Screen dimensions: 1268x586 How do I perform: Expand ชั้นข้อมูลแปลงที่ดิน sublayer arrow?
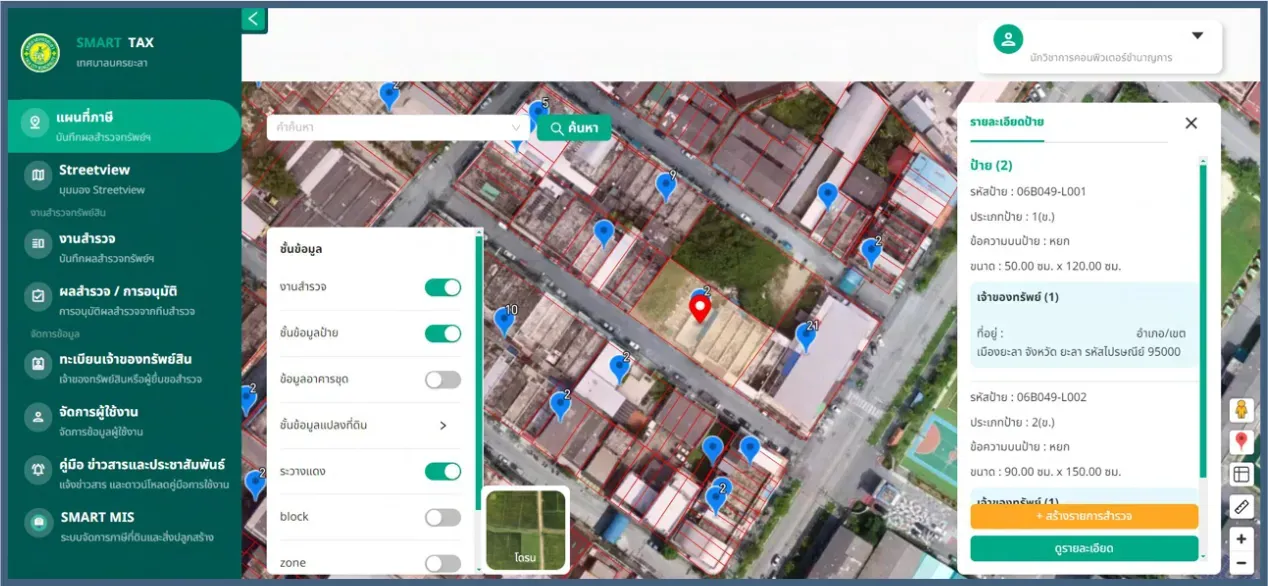pos(443,426)
